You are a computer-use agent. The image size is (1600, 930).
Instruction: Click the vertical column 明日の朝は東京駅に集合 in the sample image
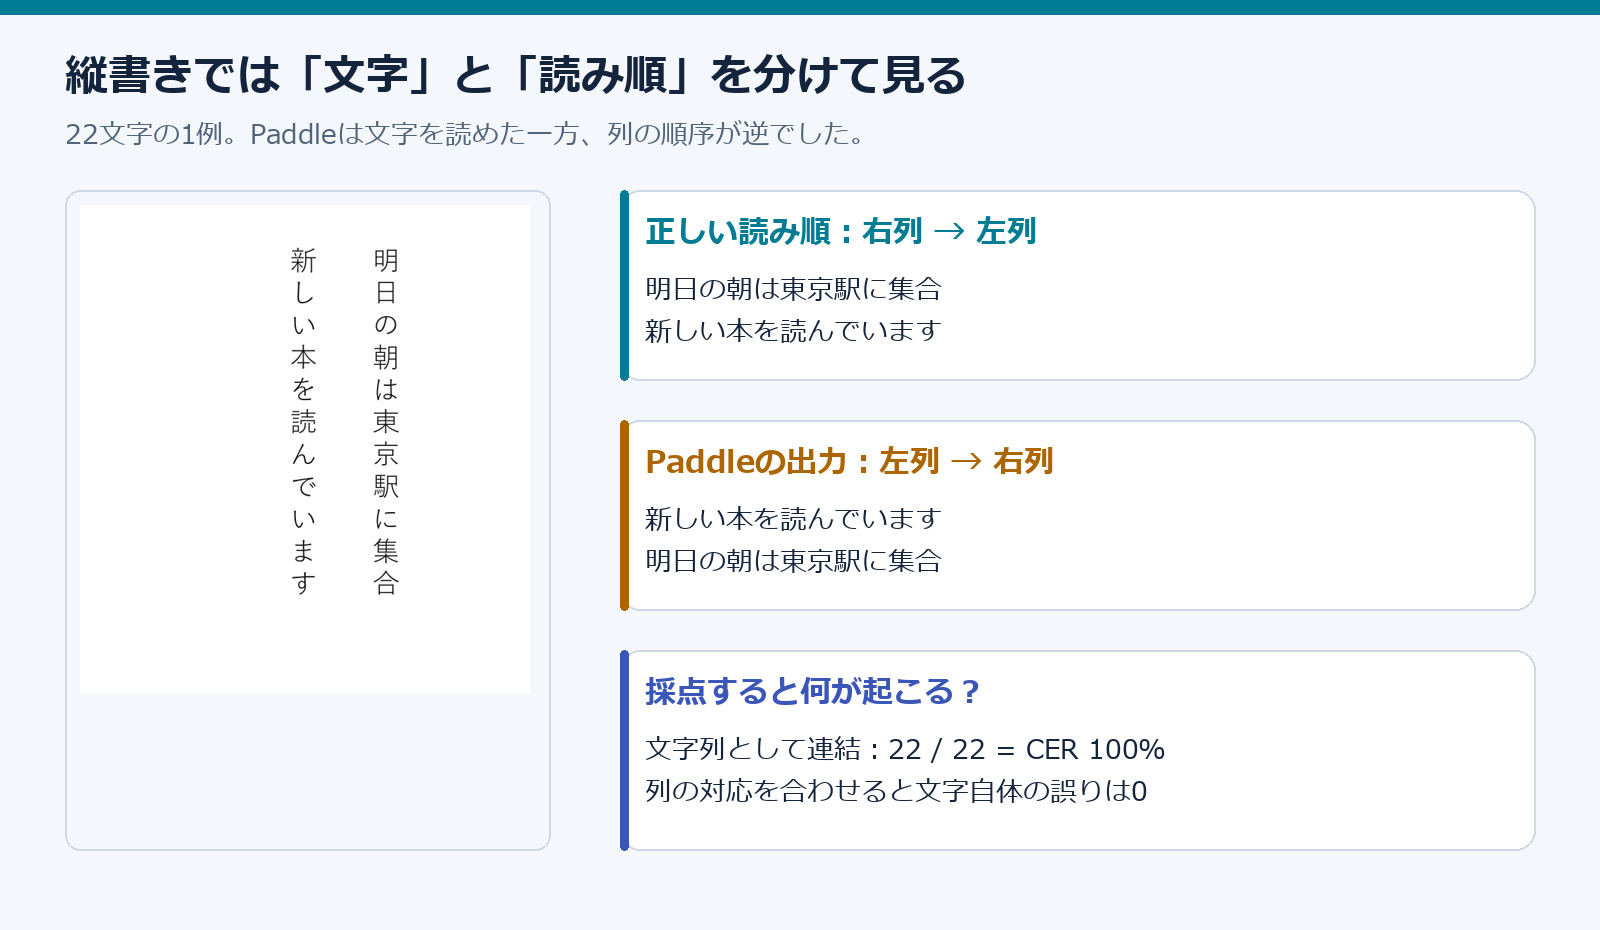click(x=386, y=422)
